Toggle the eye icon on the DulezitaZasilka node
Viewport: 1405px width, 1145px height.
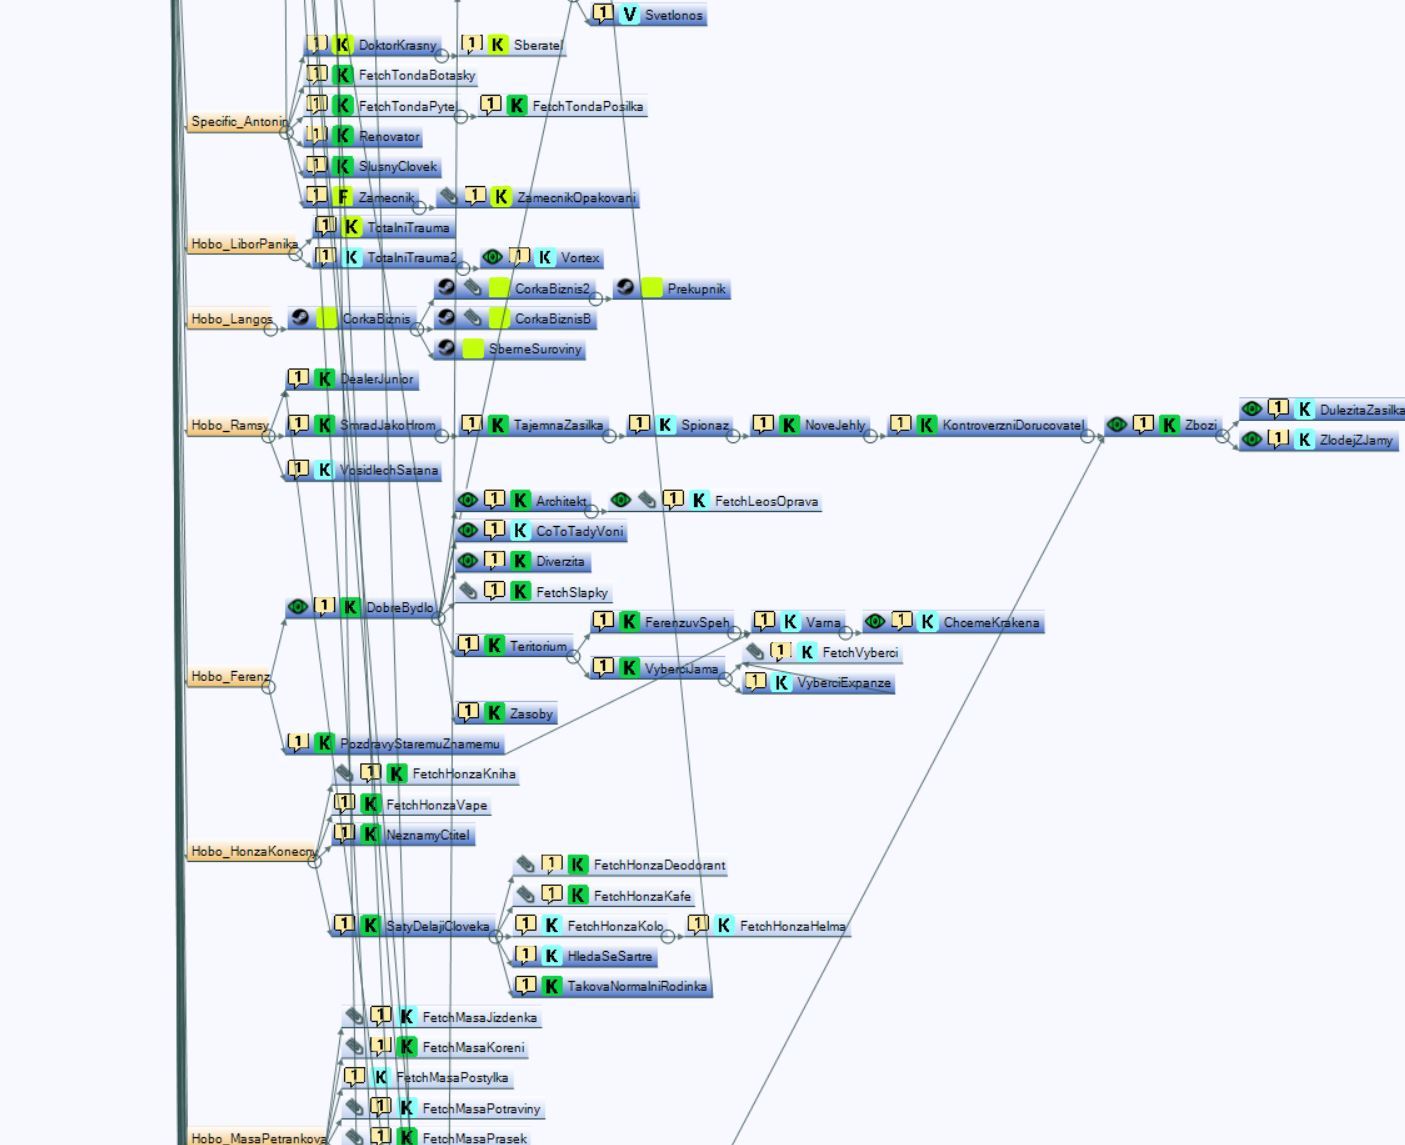[x=1251, y=409]
